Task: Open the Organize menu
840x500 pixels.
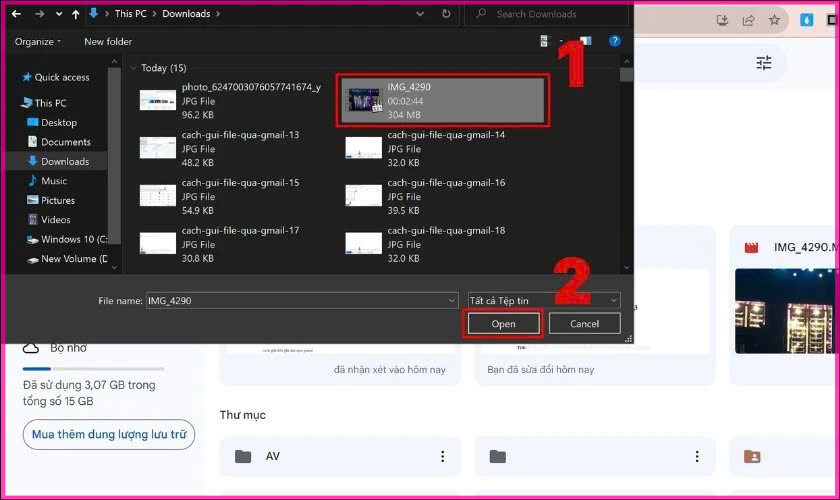Action: pos(38,41)
